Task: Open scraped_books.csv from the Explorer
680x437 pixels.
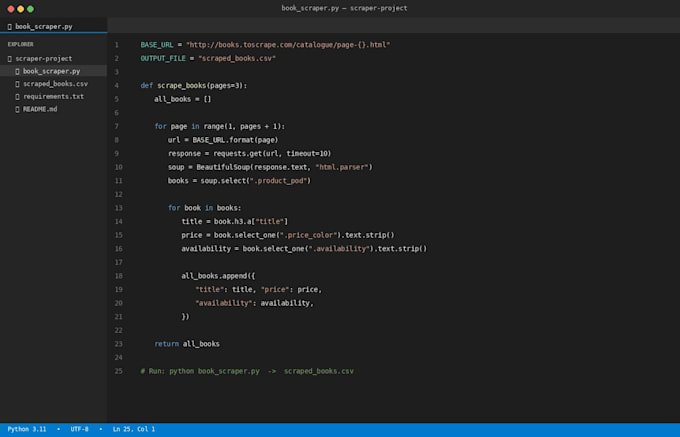Action: coord(53,84)
